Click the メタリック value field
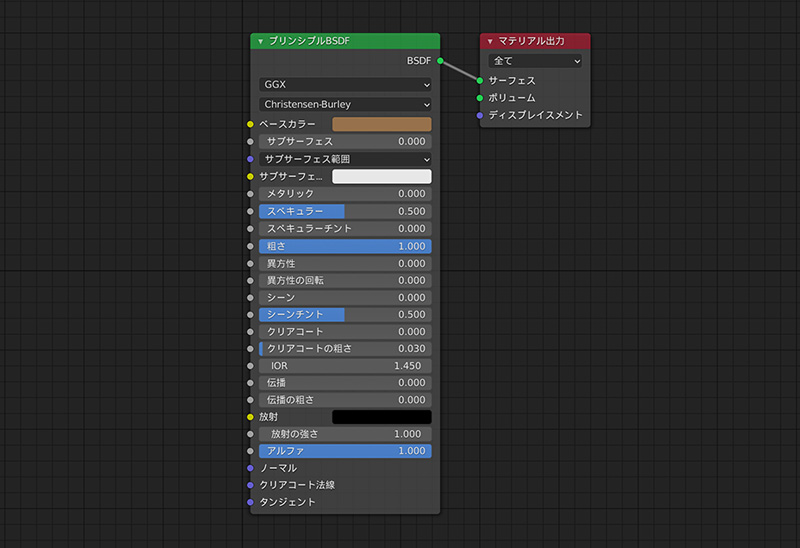The width and height of the screenshot is (800, 548). click(345, 193)
